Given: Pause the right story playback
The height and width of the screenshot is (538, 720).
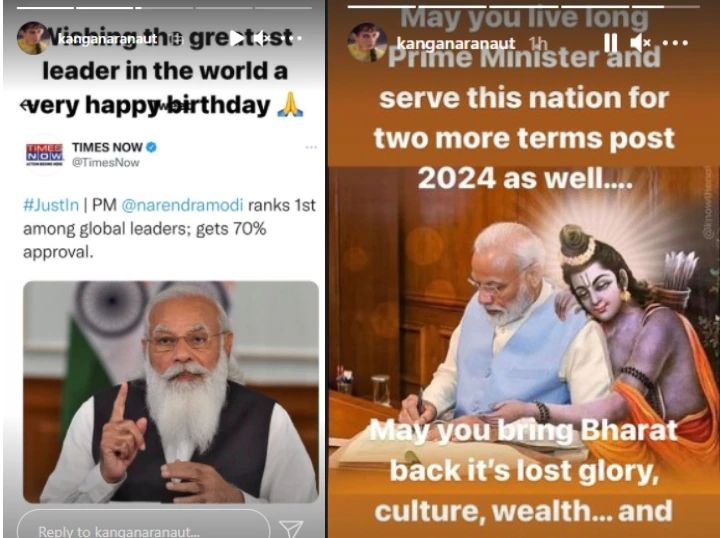Looking at the screenshot, I should point(611,44).
